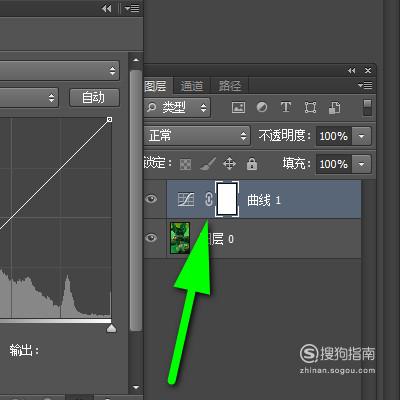The height and width of the screenshot is (400, 400).
Task: Select the 曲线 1 layer name
Action: point(264,200)
